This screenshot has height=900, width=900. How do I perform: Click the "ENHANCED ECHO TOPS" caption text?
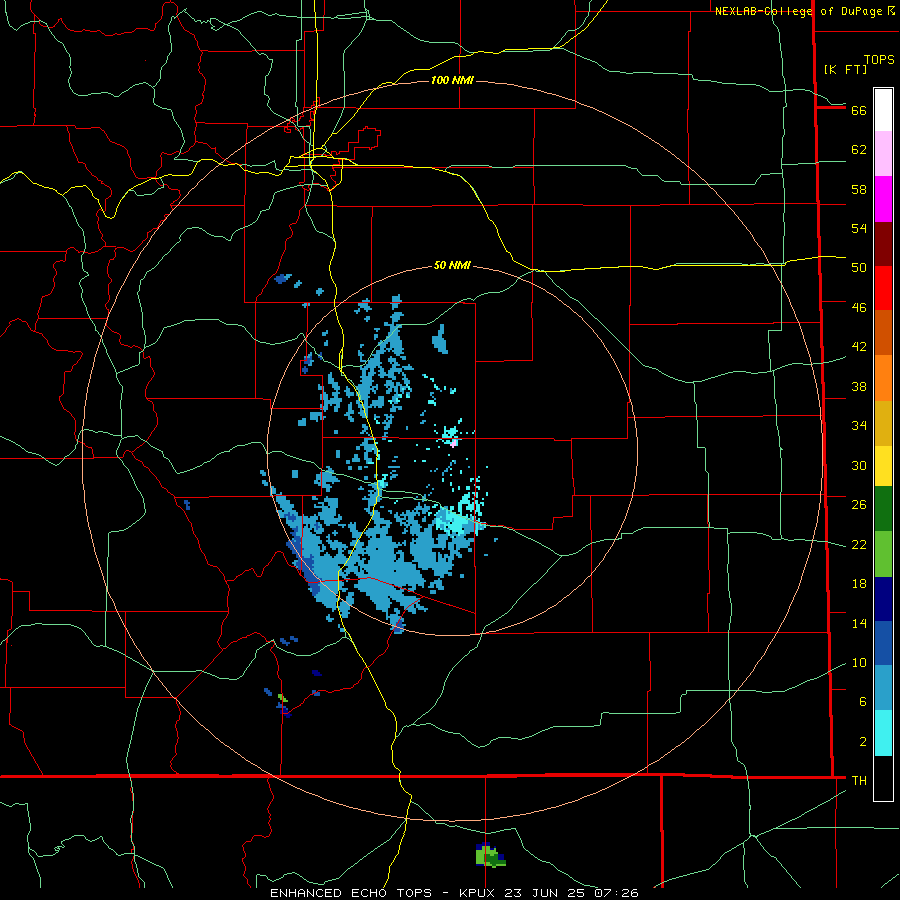point(351,893)
